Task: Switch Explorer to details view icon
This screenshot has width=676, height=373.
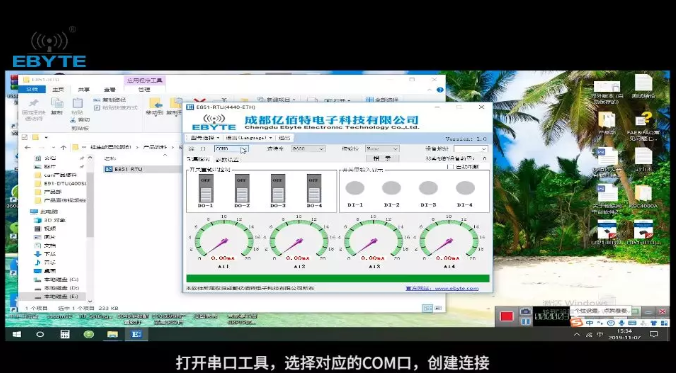Action: [427, 308]
